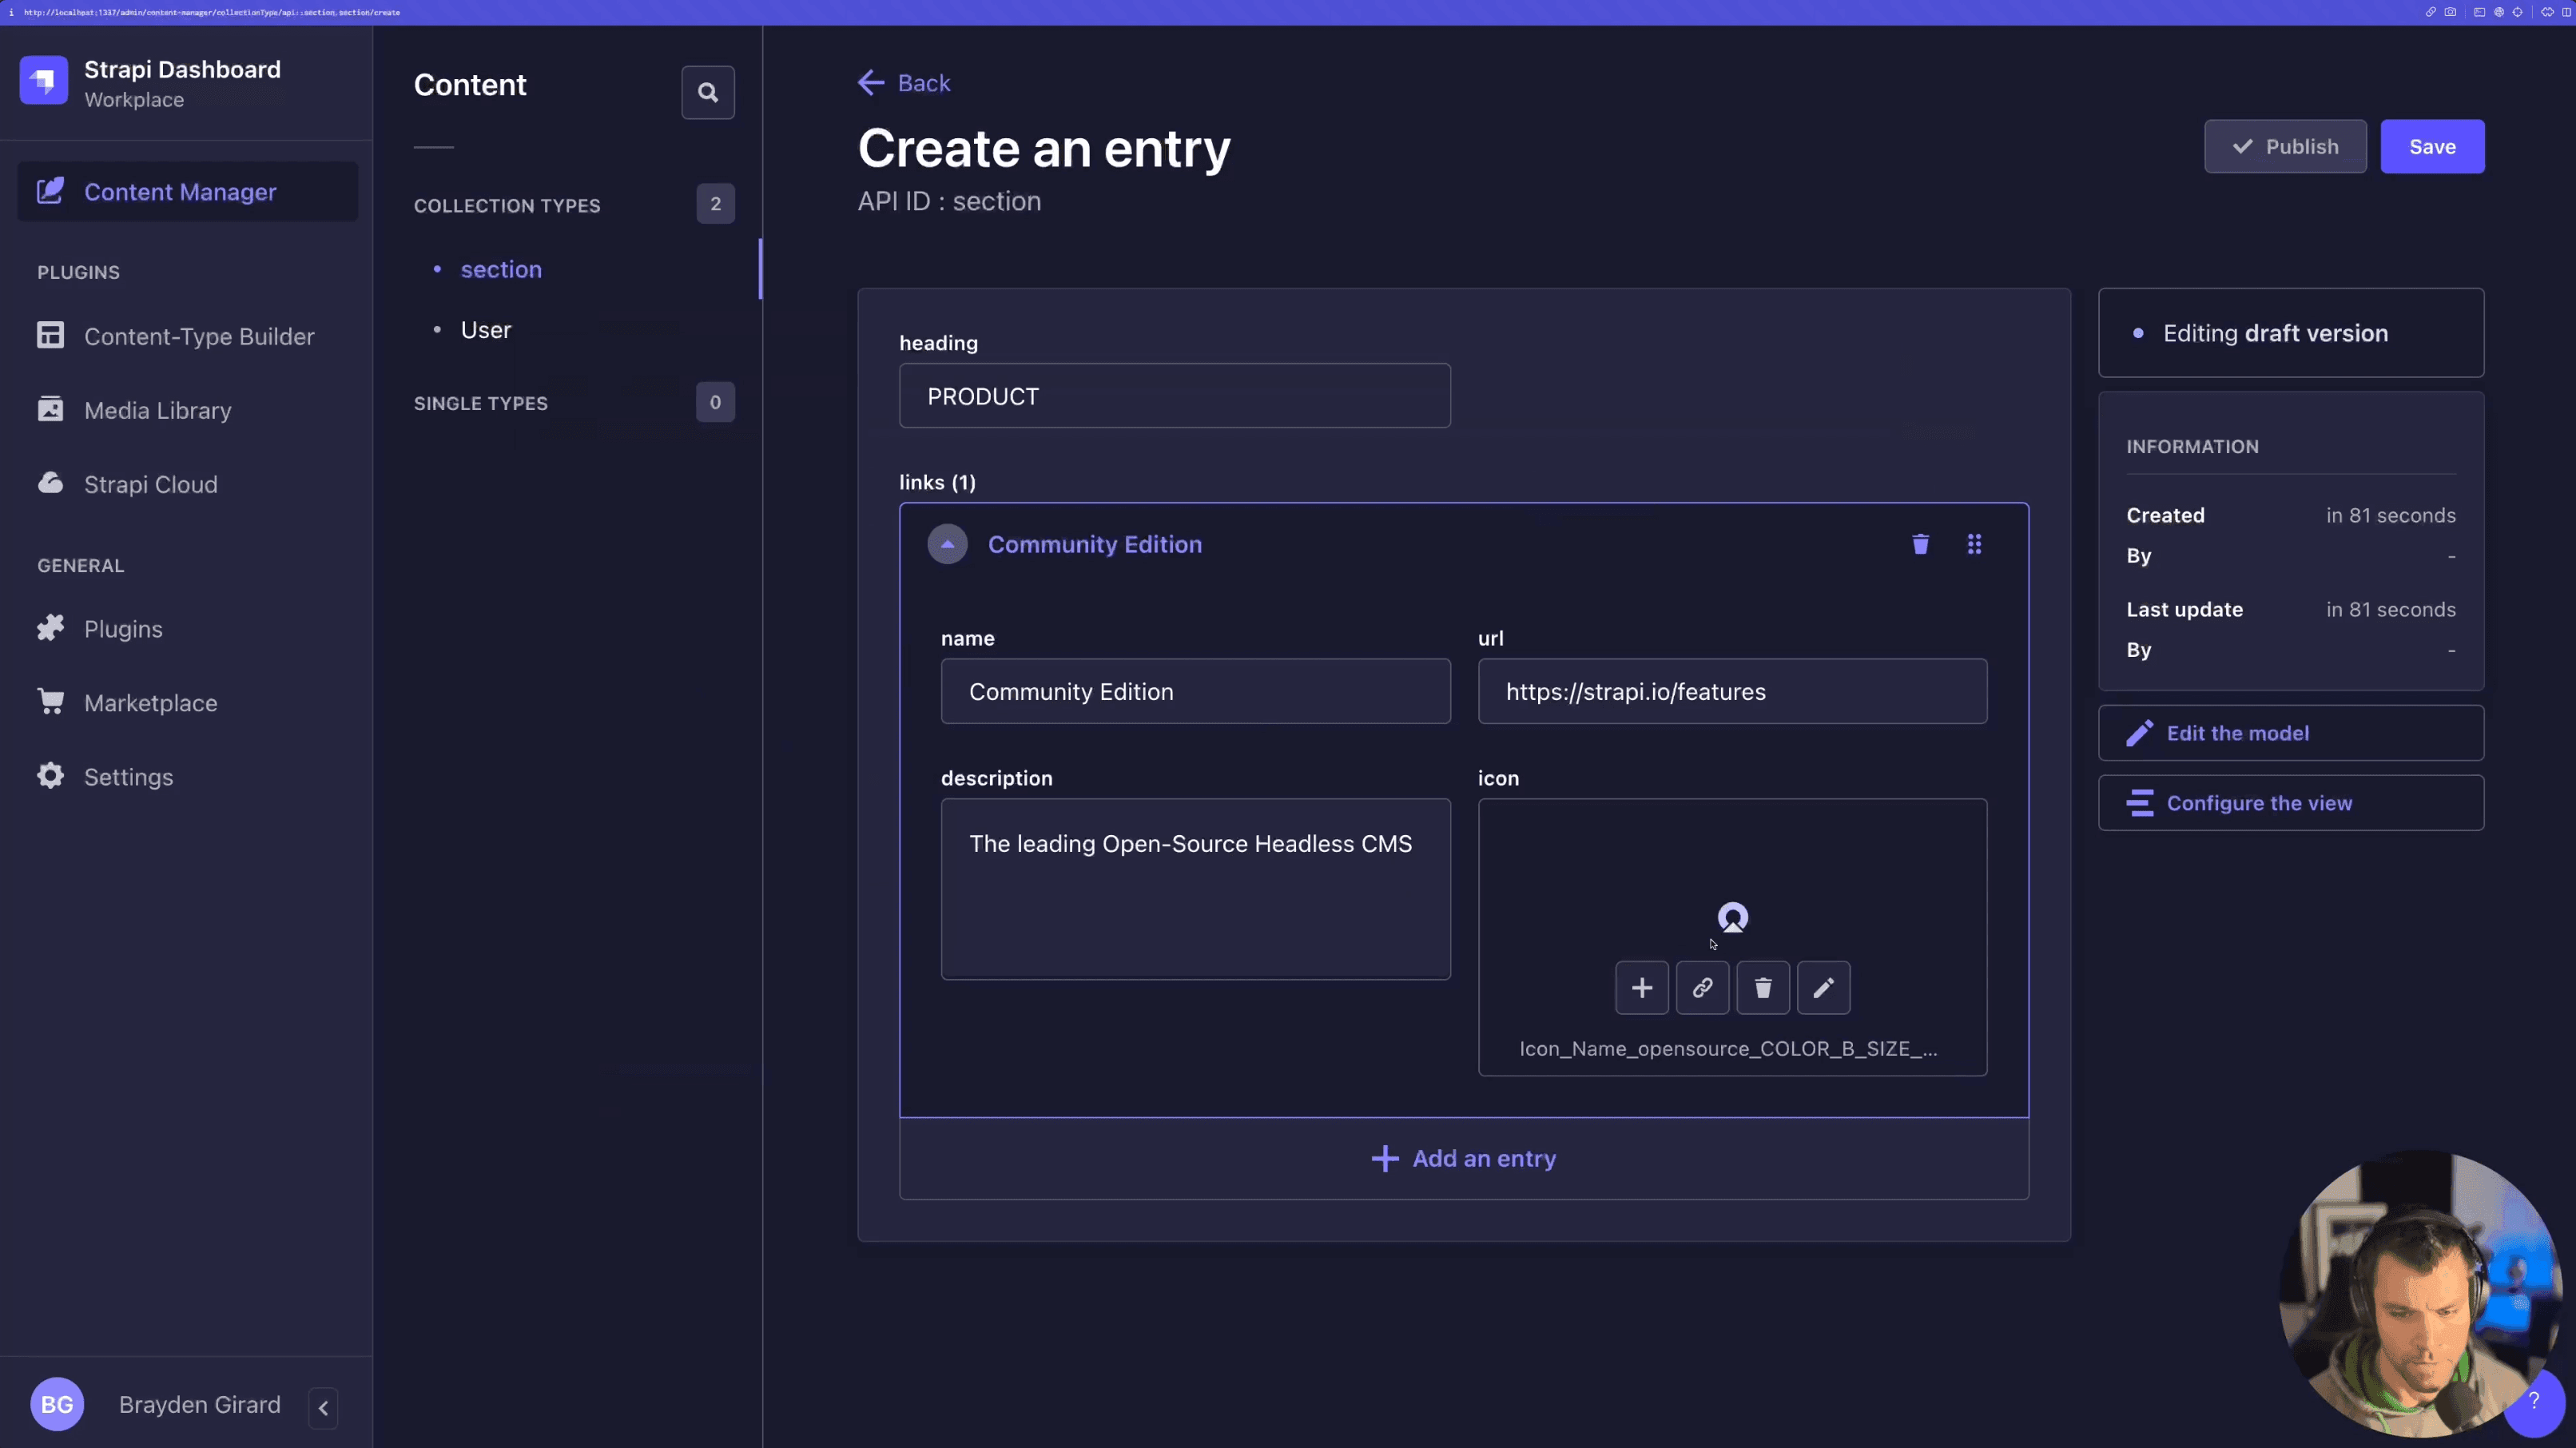Open Configure the view
This screenshot has height=1448, width=2576.
(2290, 803)
